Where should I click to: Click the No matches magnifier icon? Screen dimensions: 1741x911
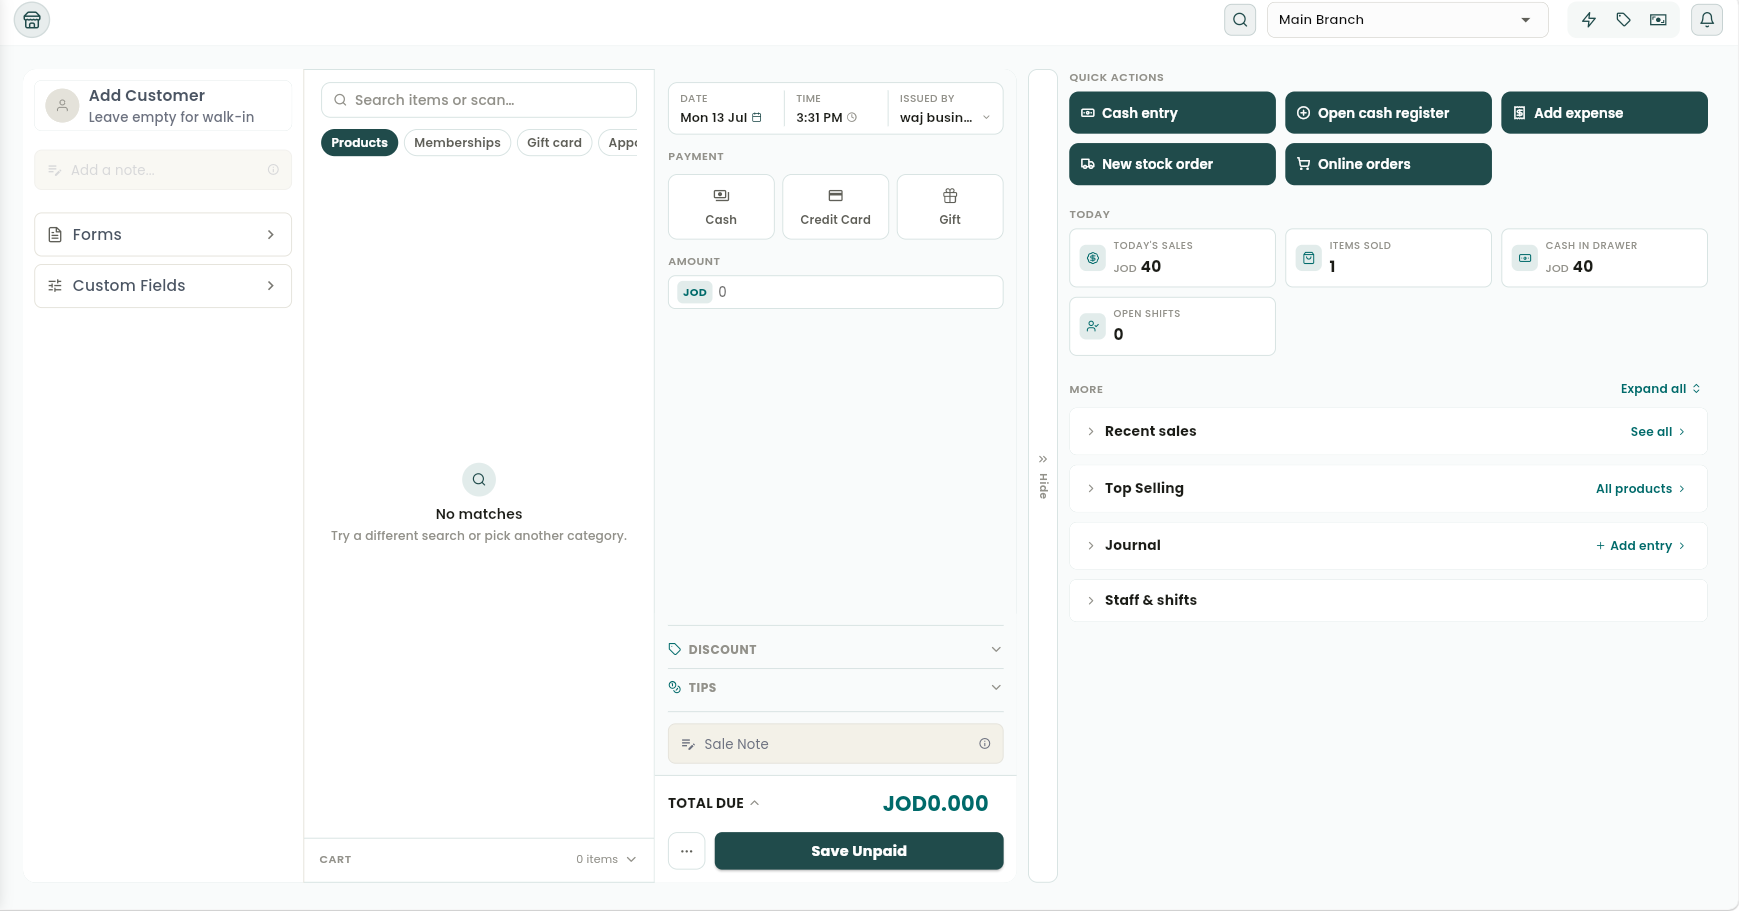pyautogui.click(x=479, y=479)
